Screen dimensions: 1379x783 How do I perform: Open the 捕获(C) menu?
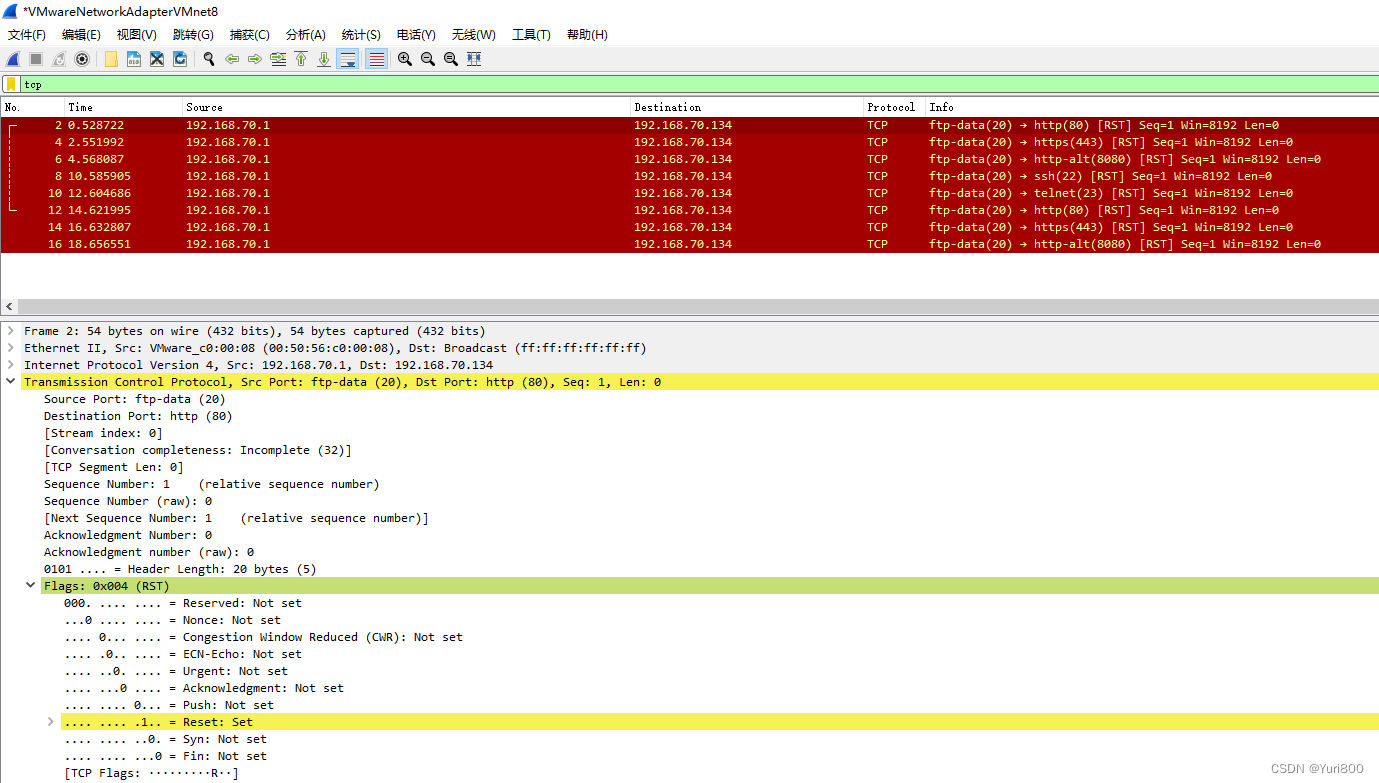[250, 35]
